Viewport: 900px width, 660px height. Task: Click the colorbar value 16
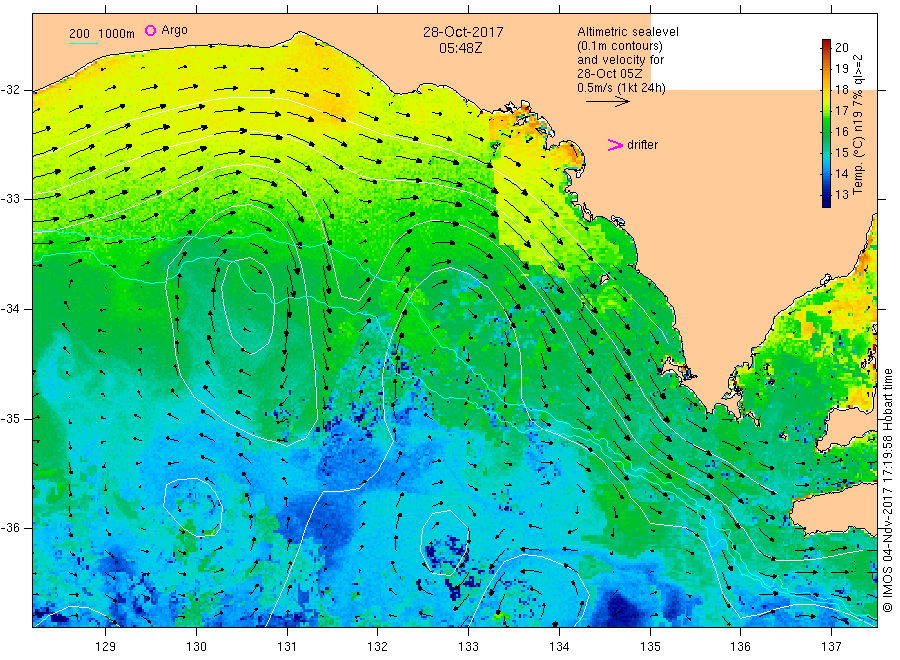841,131
